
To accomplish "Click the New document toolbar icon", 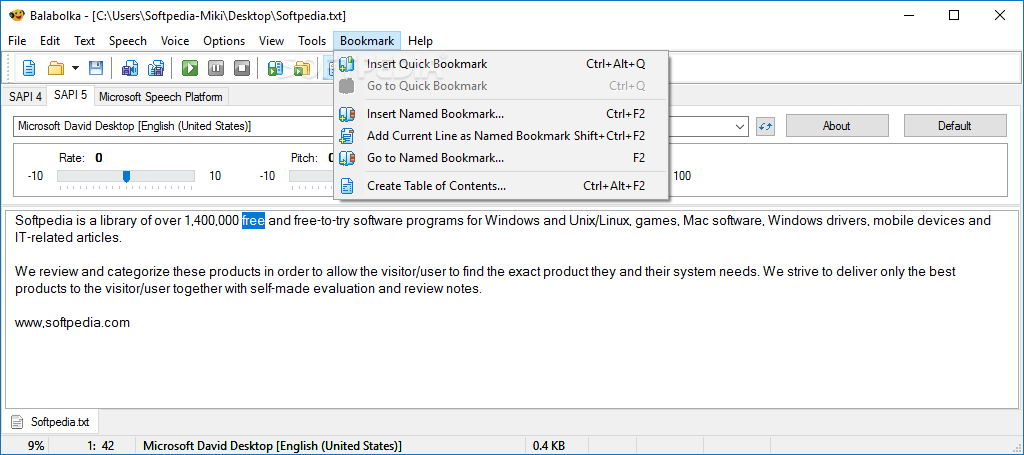I will [x=29, y=67].
